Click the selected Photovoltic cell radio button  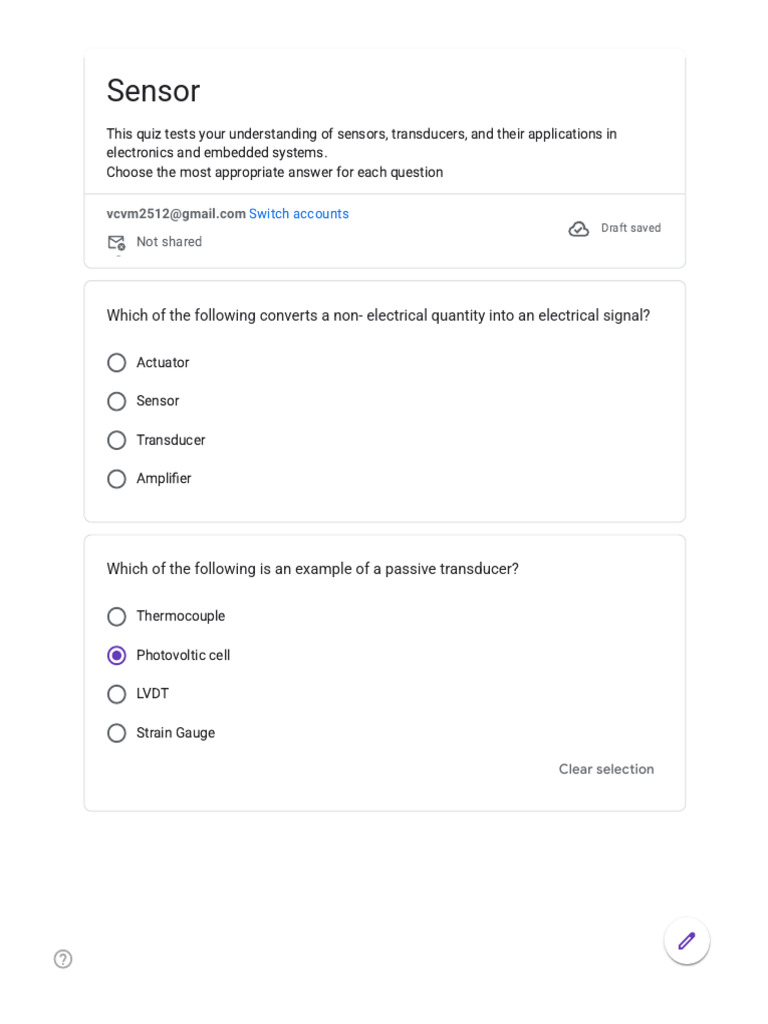tap(116, 655)
